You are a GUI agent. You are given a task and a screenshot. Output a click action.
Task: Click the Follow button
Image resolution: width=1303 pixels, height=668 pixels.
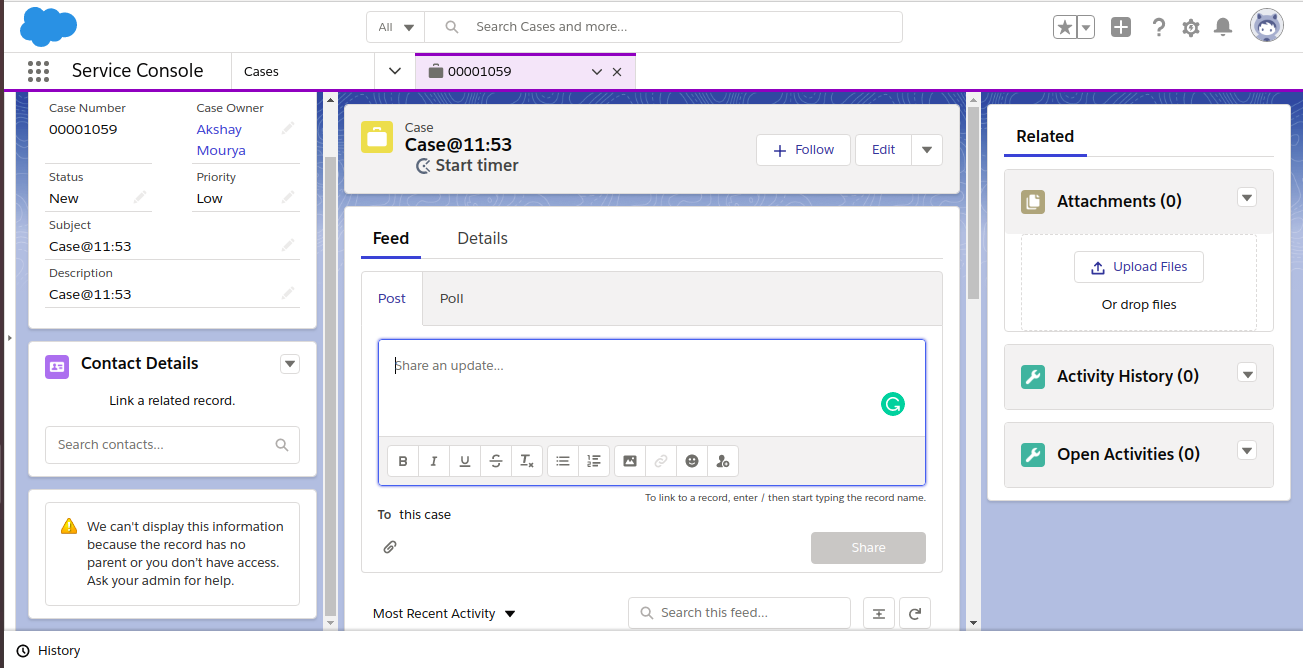(x=803, y=150)
